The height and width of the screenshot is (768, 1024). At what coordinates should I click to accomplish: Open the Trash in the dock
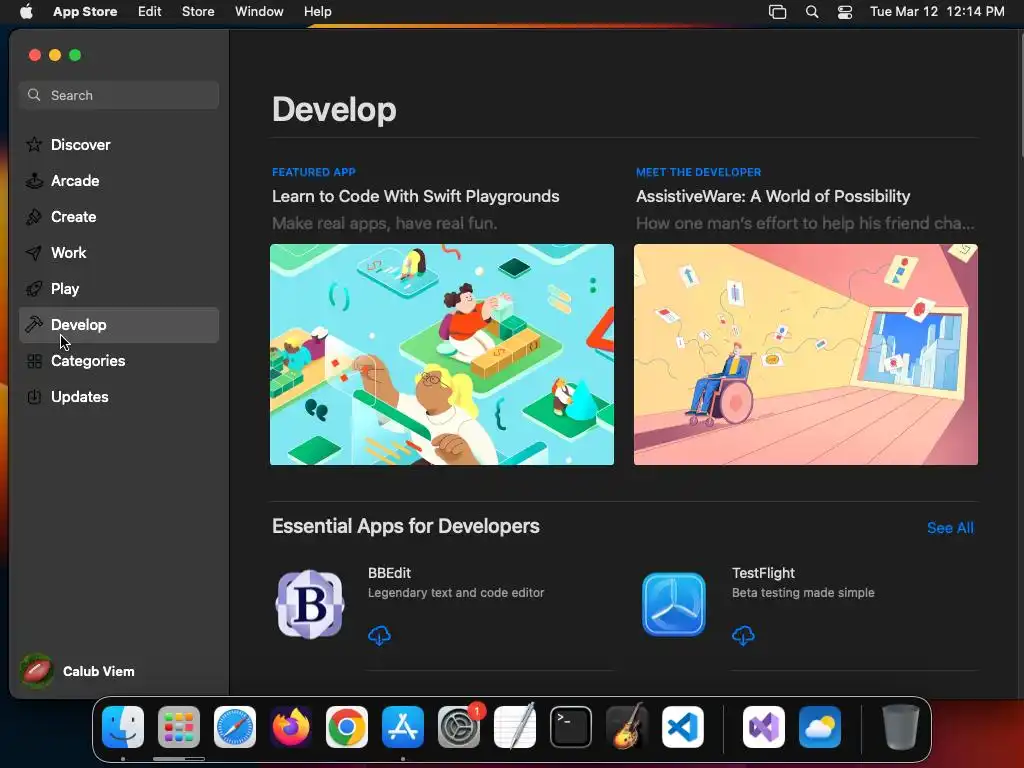pos(901,727)
